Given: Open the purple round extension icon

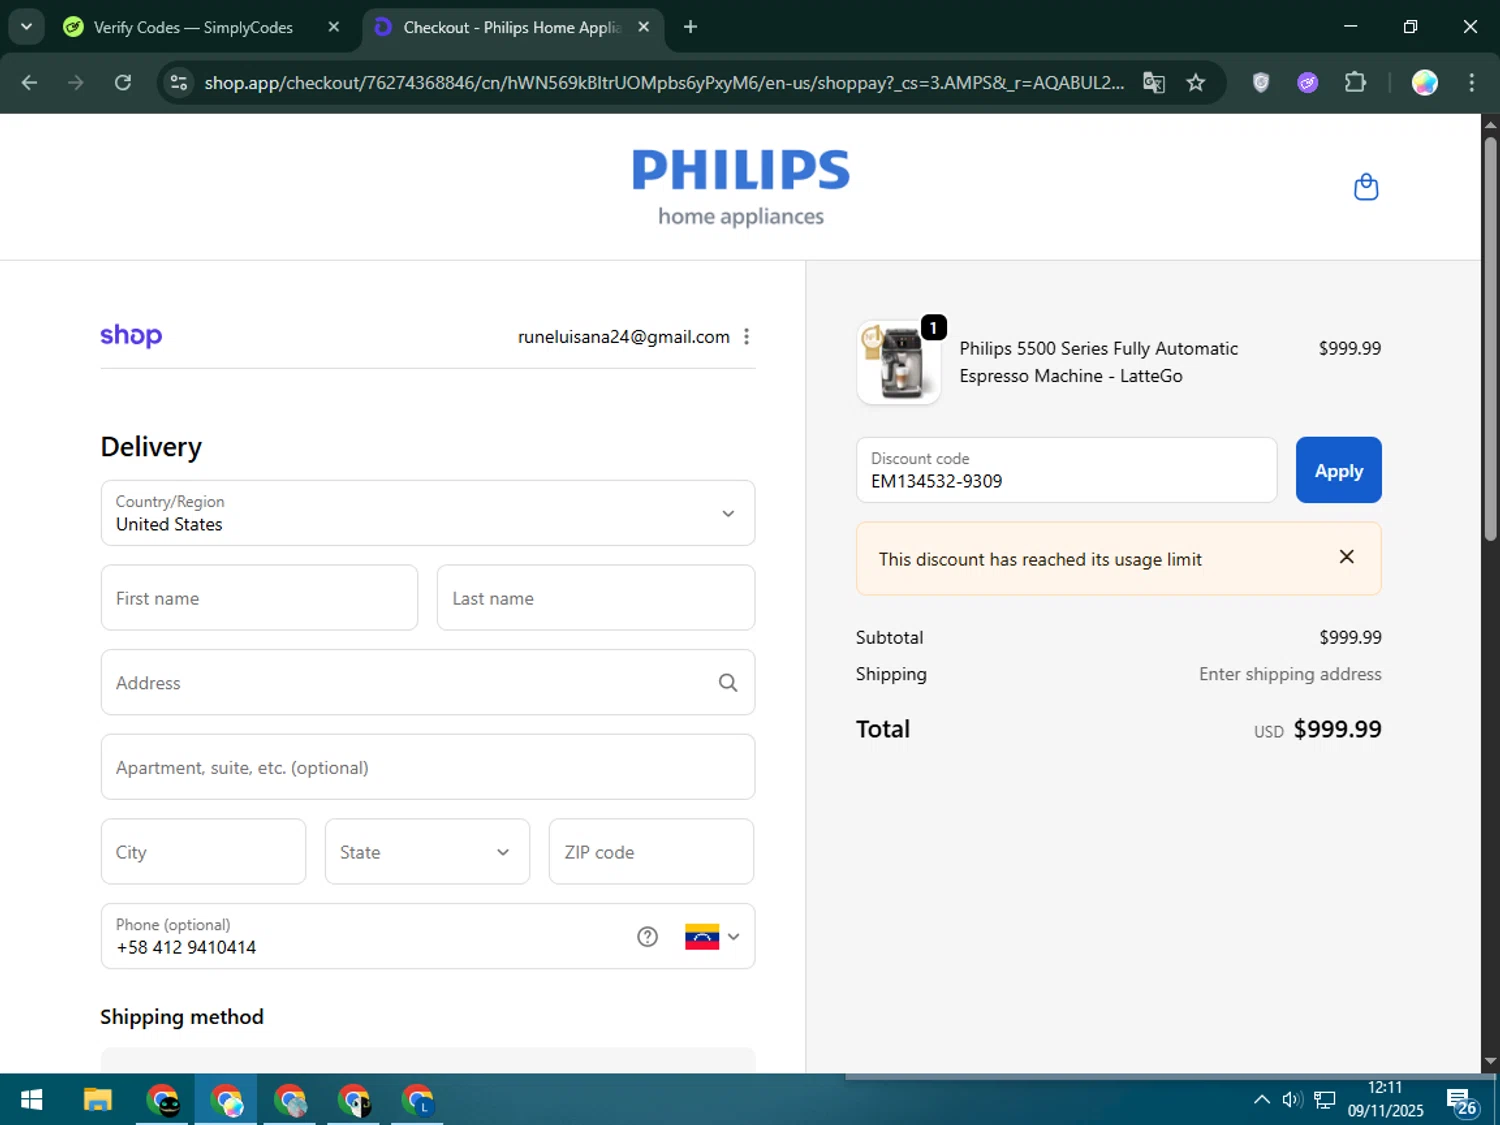Looking at the screenshot, I should [1308, 83].
